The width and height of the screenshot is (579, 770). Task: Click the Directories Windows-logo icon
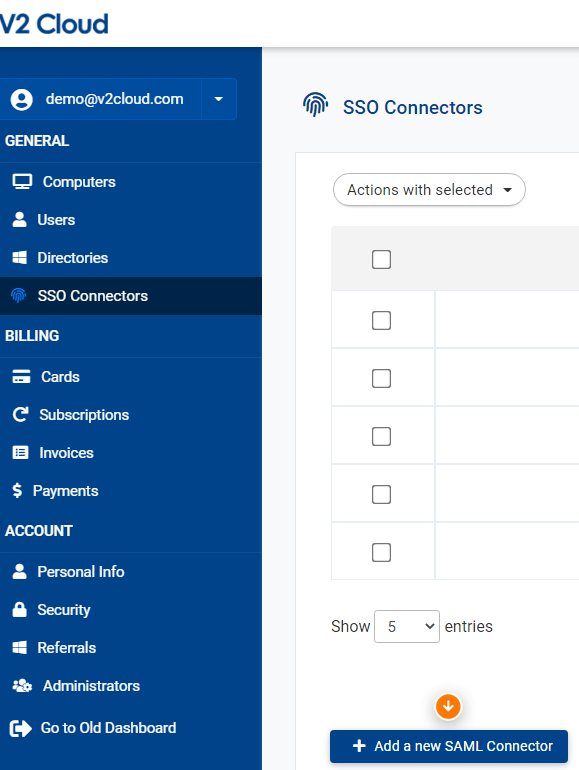(x=20, y=258)
